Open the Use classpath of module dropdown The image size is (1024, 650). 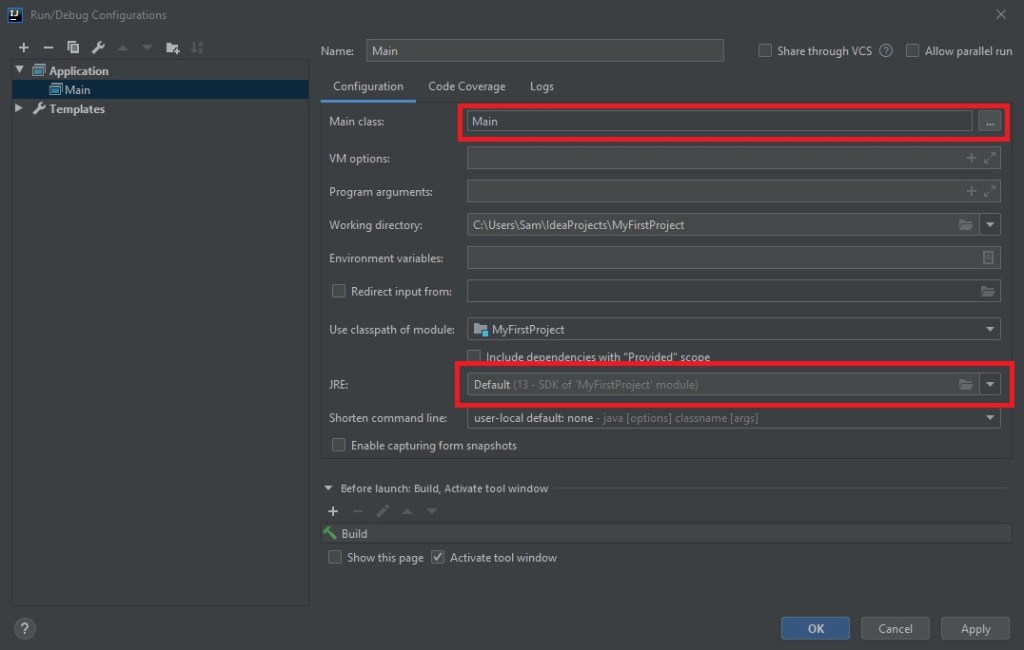[990, 329]
